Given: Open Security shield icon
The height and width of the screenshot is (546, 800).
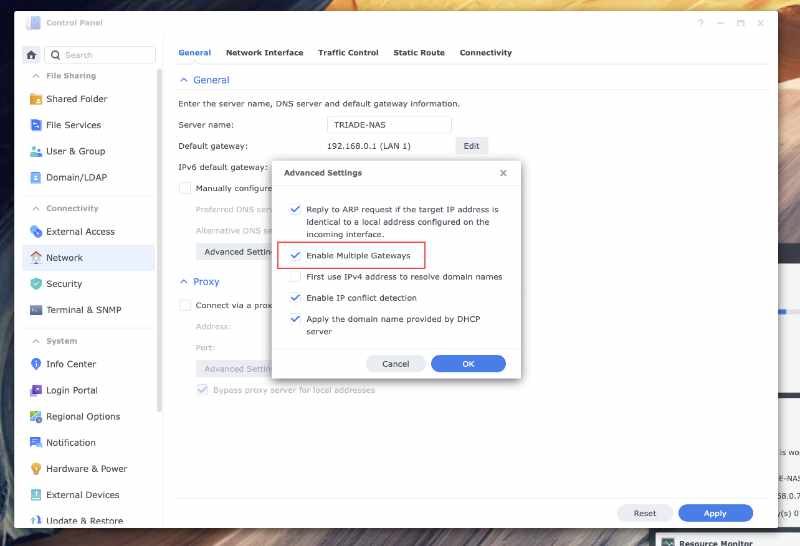Looking at the screenshot, I should click(36, 284).
